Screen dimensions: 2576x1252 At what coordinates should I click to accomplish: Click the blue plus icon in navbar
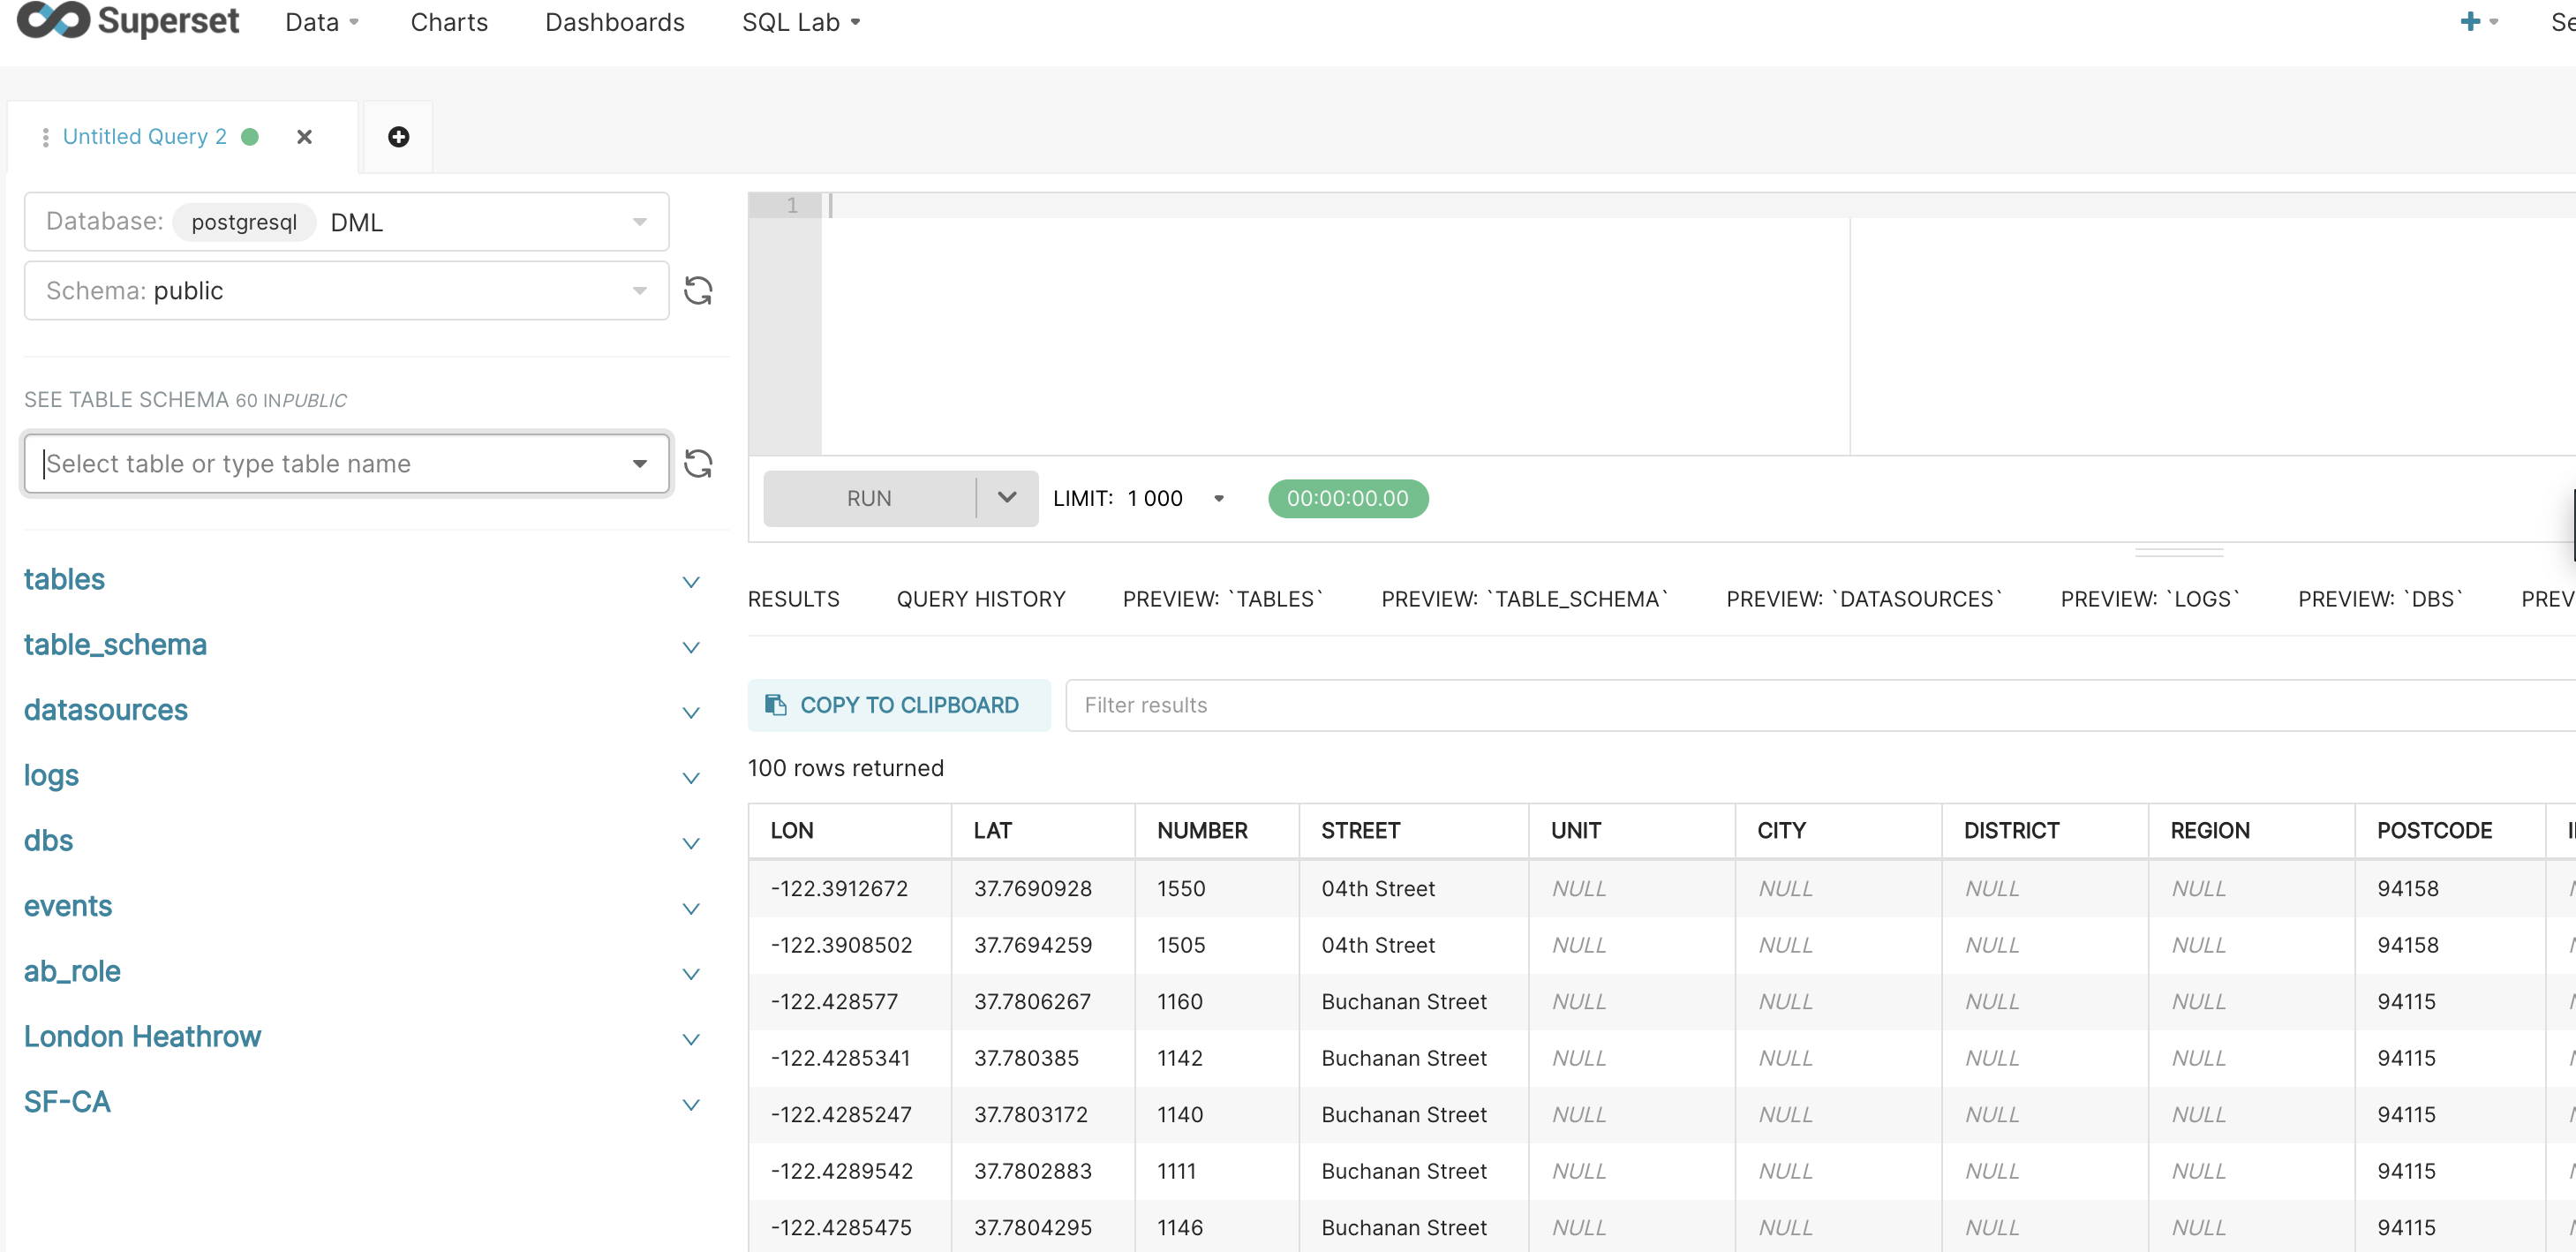2469,22
